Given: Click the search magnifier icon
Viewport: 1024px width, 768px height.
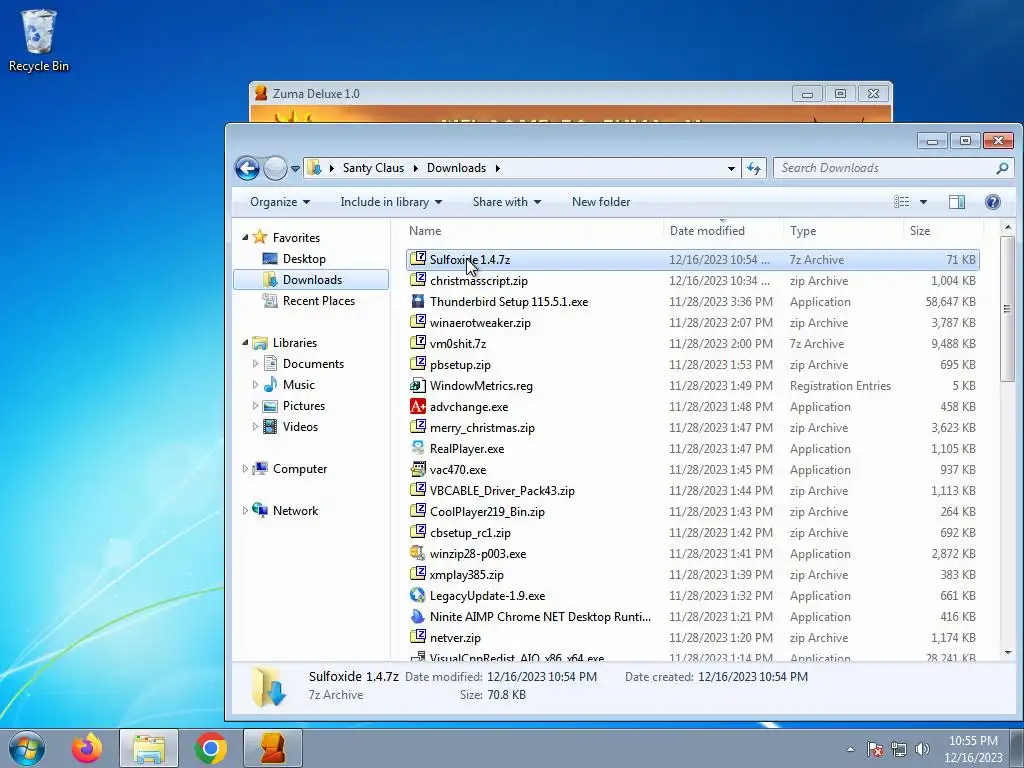Looking at the screenshot, I should click(1002, 168).
